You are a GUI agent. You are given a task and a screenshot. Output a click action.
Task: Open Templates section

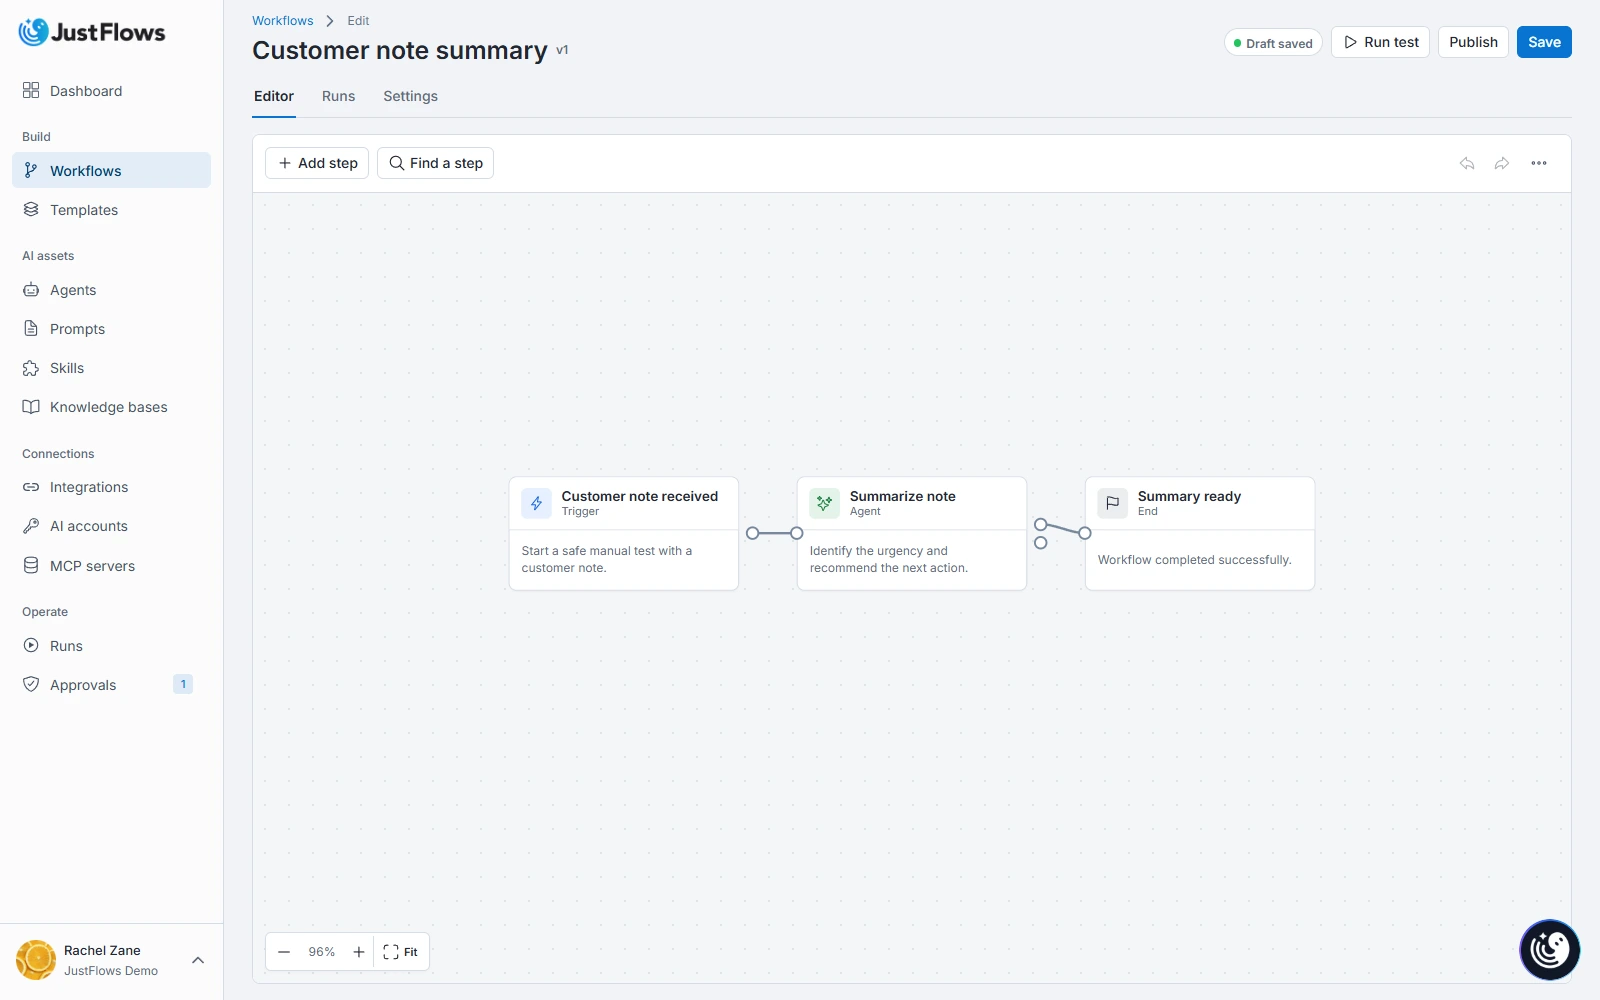click(x=111, y=210)
